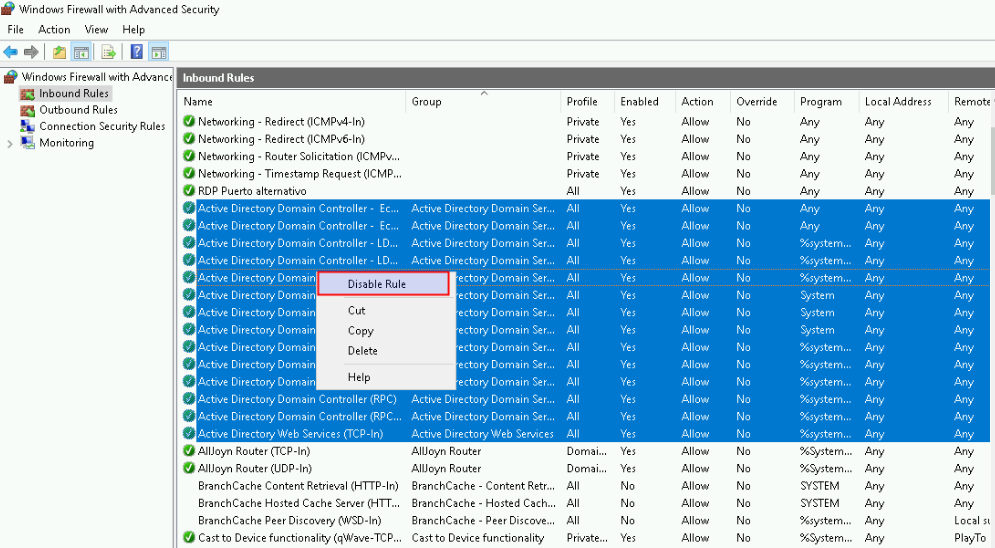Click the BranchCache - Peer Discove... group cell
The width and height of the screenshot is (995, 548).
click(483, 520)
